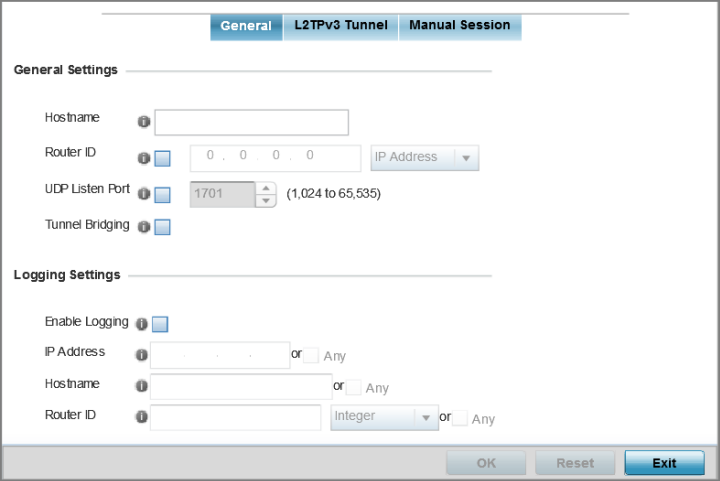Increase UDP port with the up arrow

(266, 188)
